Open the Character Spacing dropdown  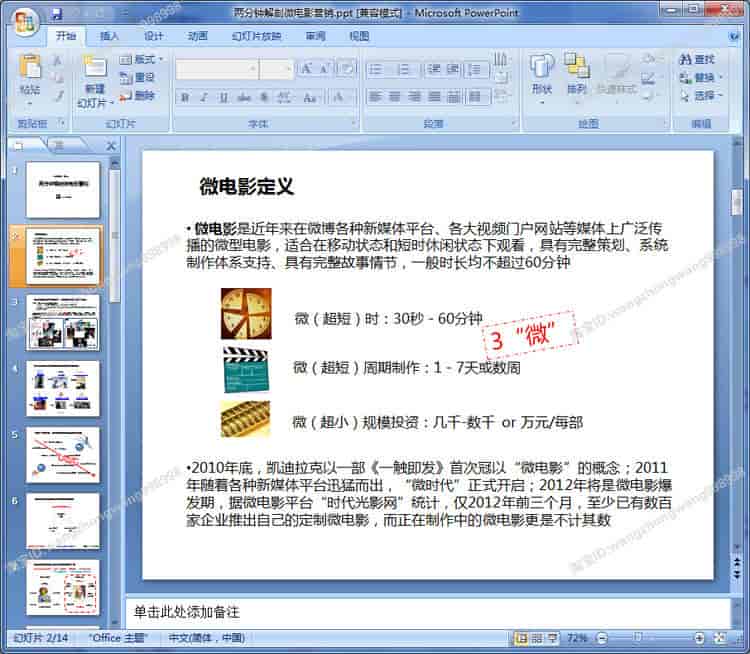(285, 98)
